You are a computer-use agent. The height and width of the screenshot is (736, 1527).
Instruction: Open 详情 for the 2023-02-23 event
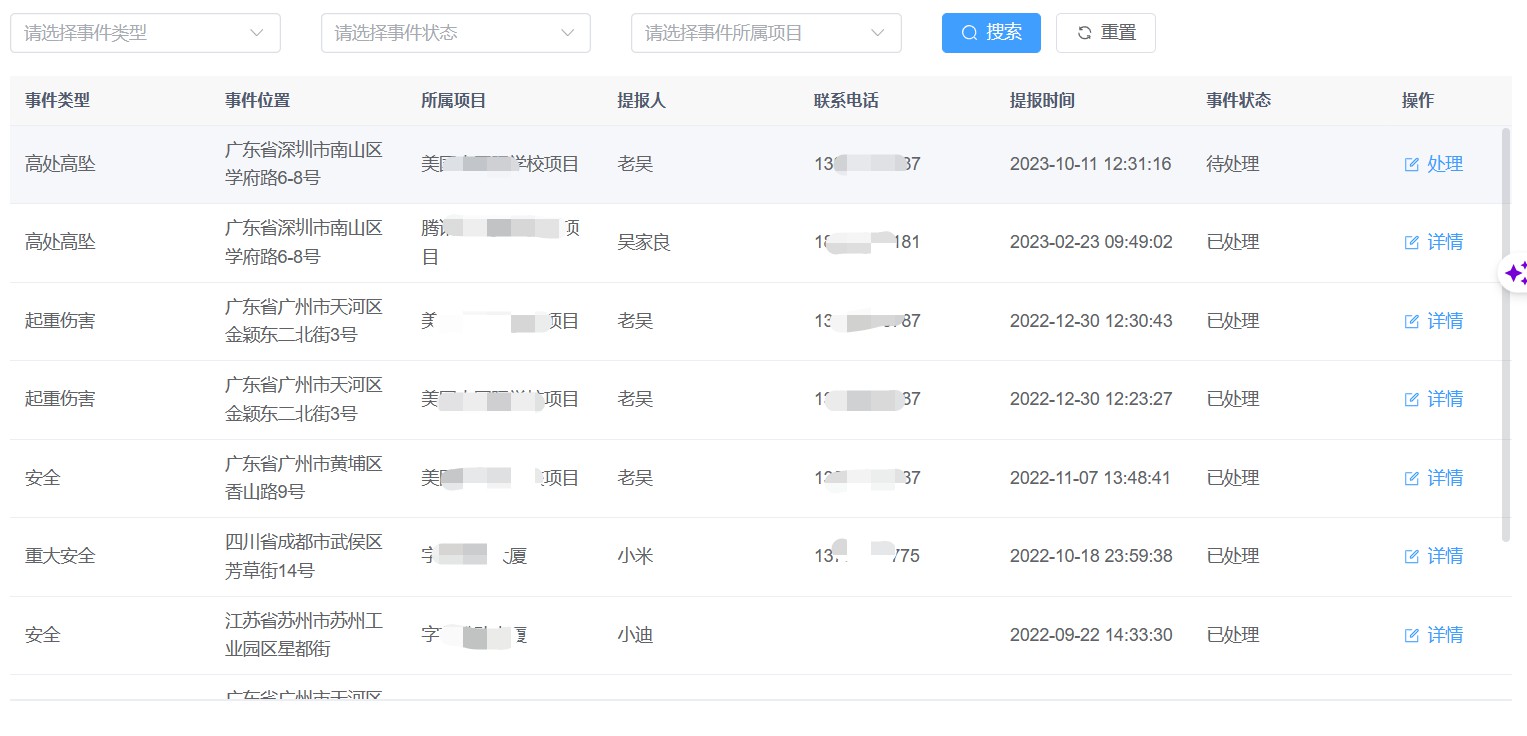point(1434,242)
